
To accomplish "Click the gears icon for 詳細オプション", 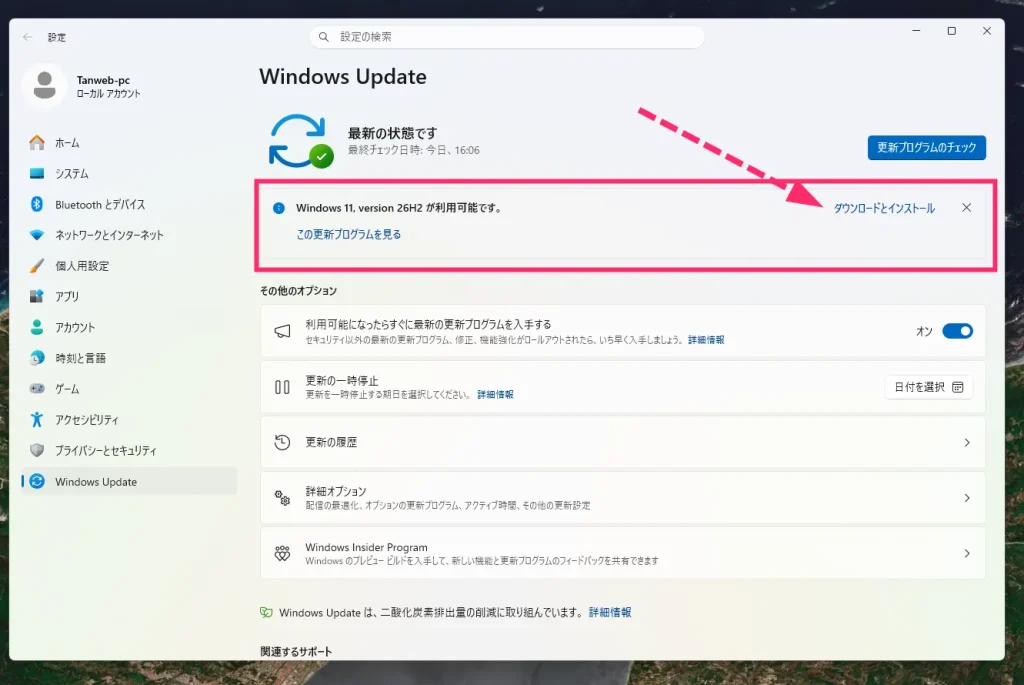I will click(282, 498).
